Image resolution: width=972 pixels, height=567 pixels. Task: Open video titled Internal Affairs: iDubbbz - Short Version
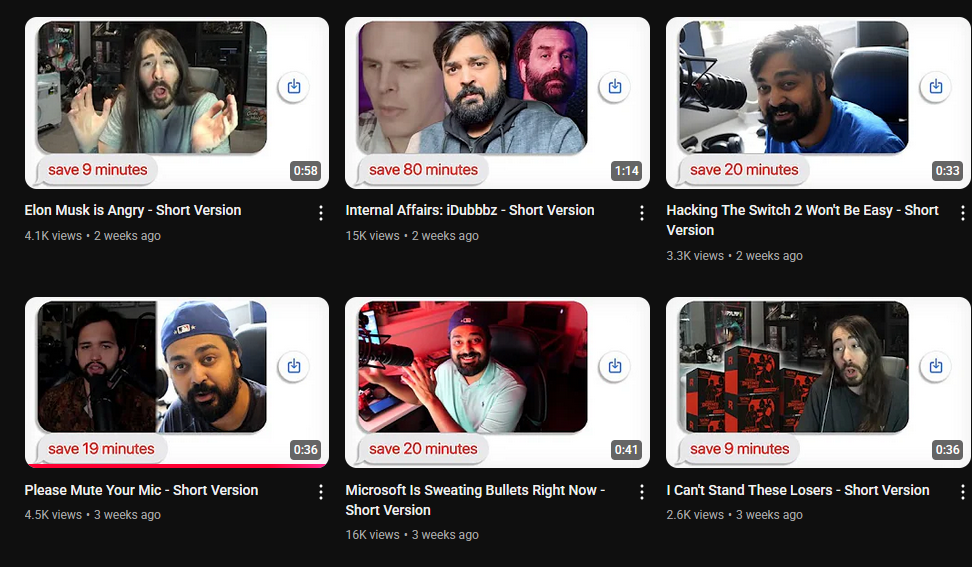pos(470,210)
